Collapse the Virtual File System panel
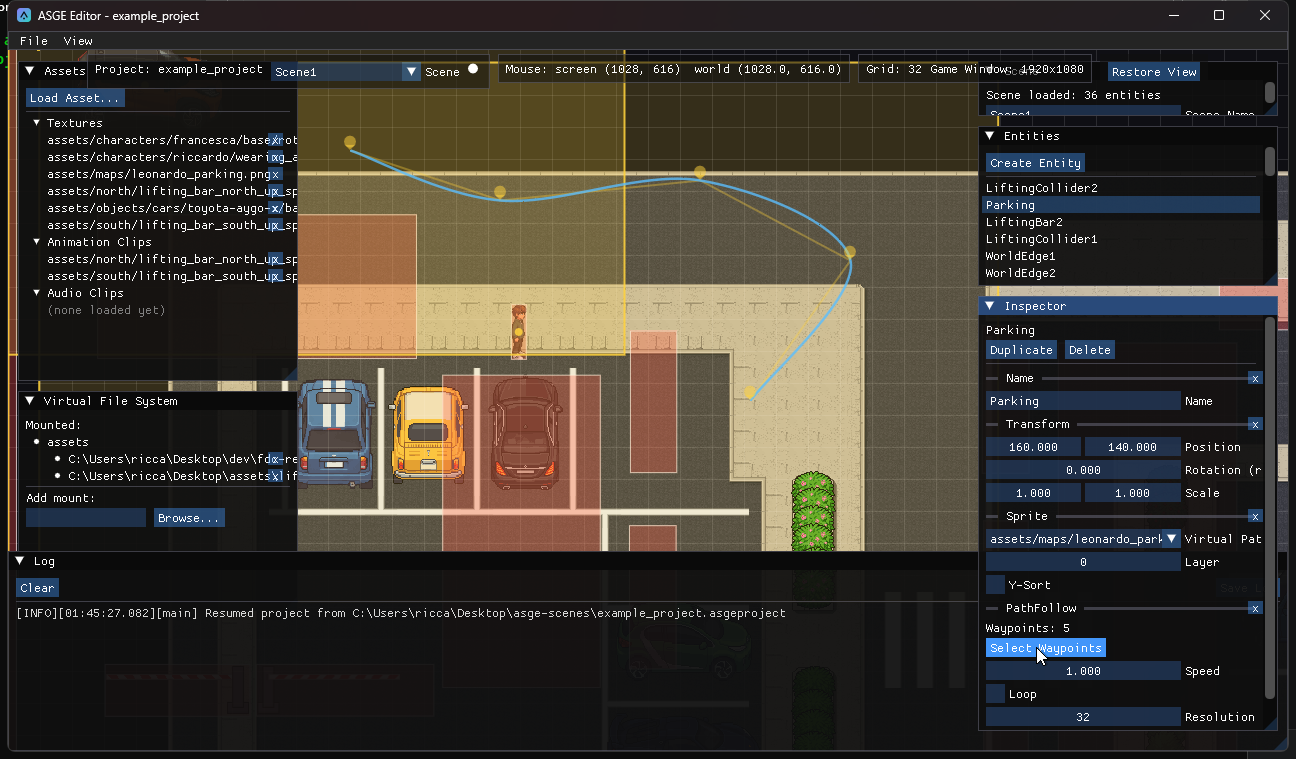This screenshot has height=759, width=1296. pyautogui.click(x=29, y=401)
